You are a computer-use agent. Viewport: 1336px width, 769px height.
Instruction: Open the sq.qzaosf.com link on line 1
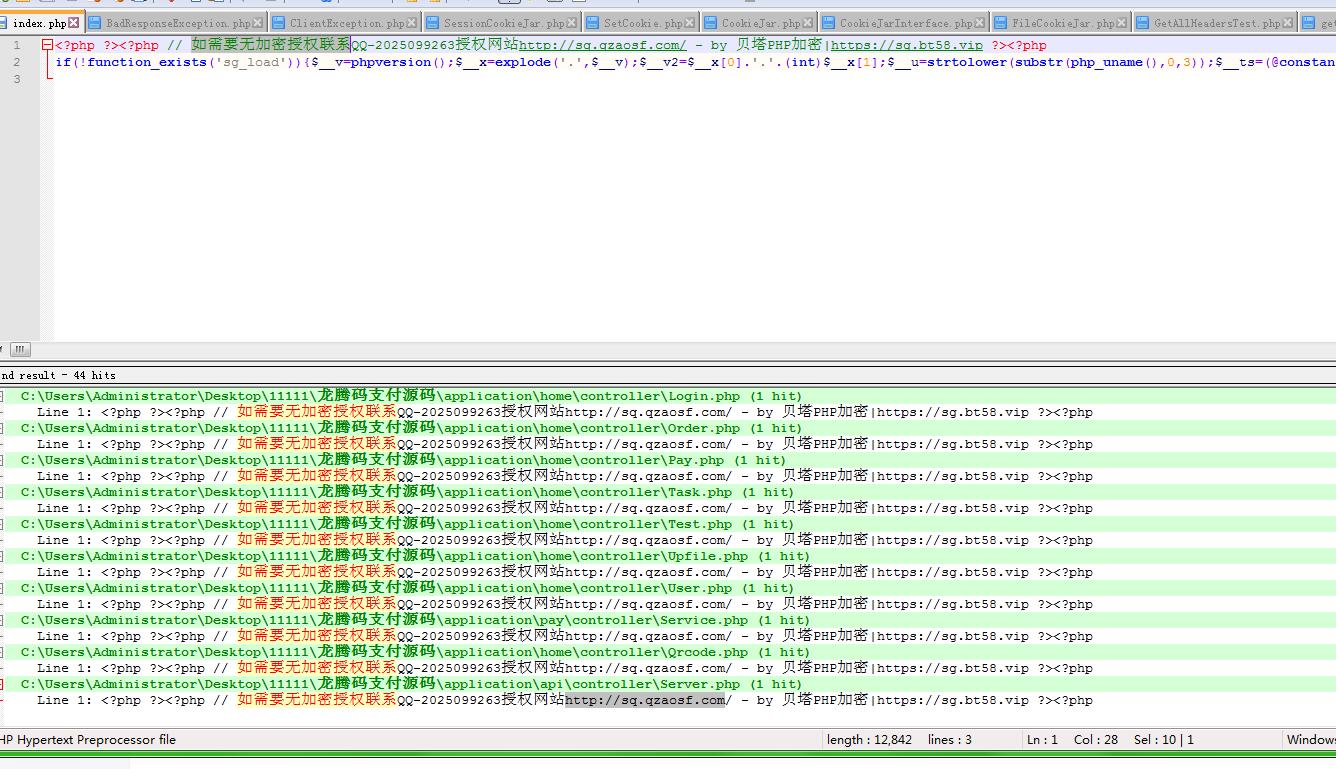602,45
